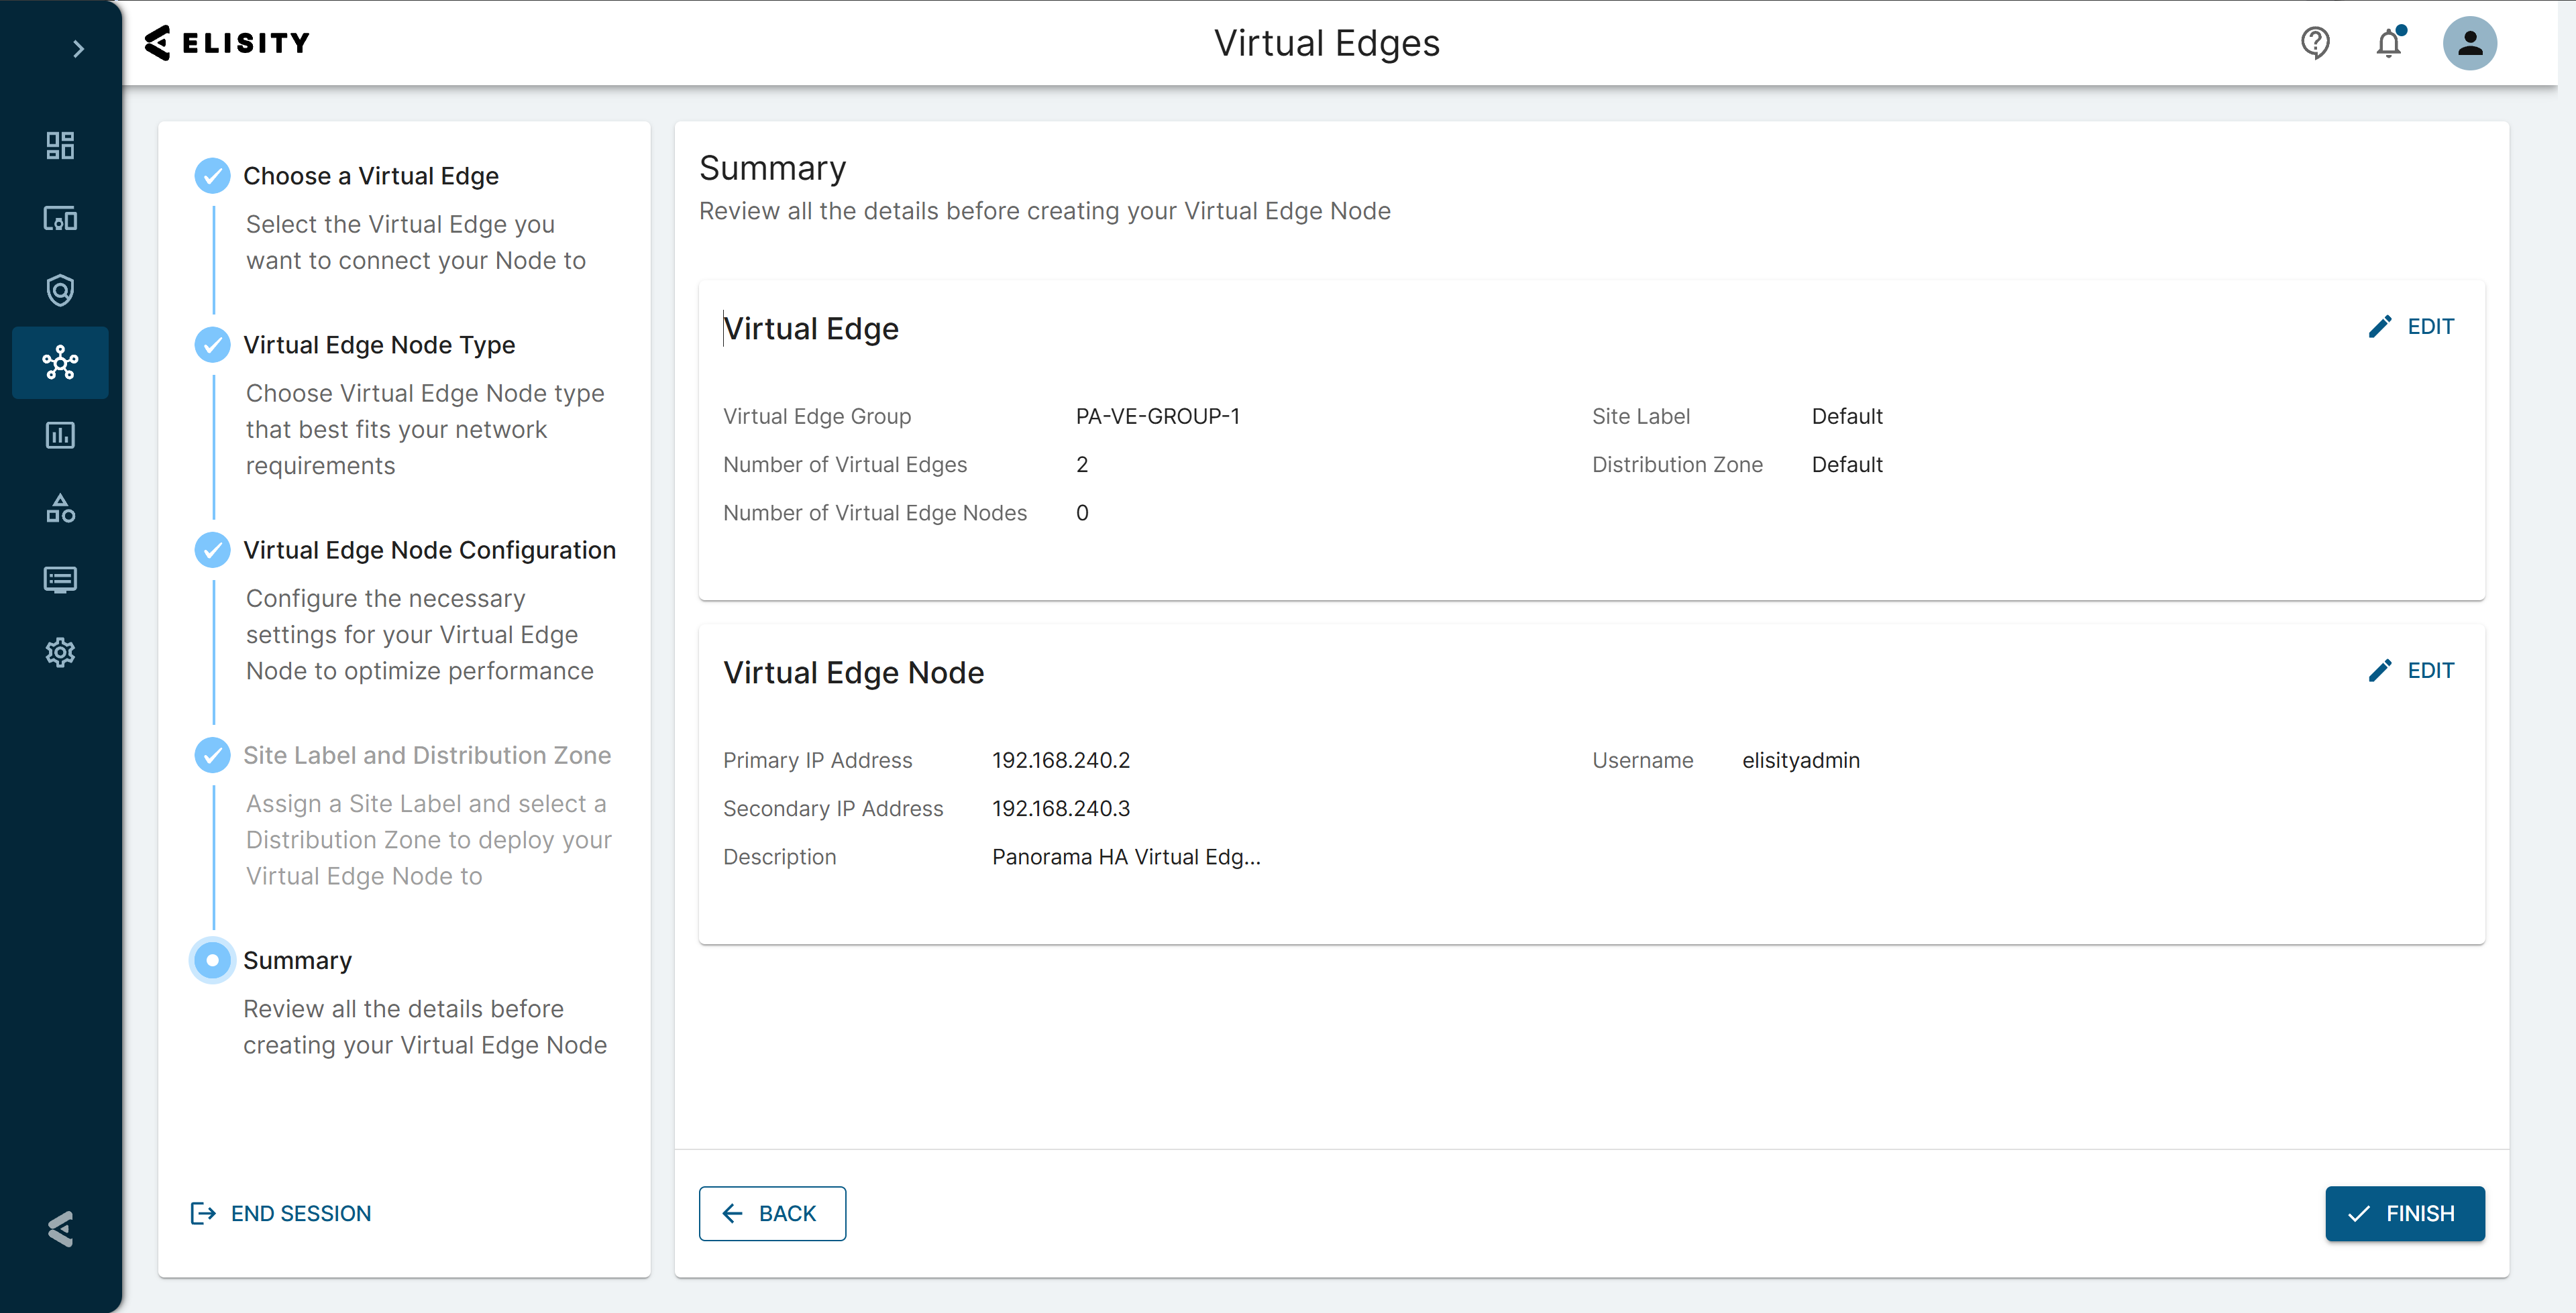Screen dimensions: 2576x1313
Task: Expand the left sidebar with chevron arrow
Action: point(78,49)
